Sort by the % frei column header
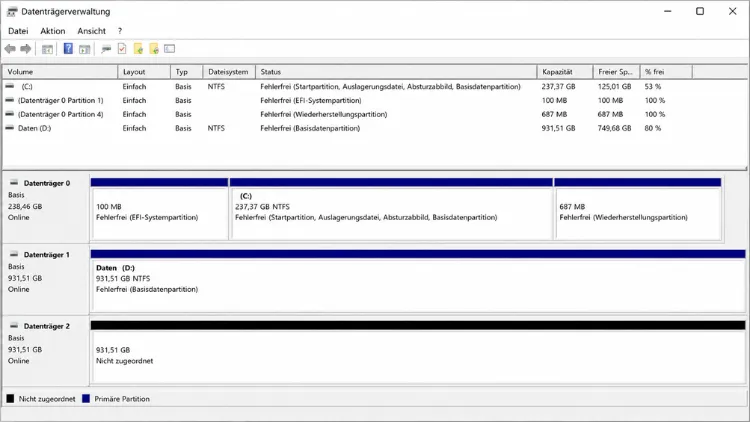The width and height of the screenshot is (750, 422). pyautogui.click(x=666, y=72)
